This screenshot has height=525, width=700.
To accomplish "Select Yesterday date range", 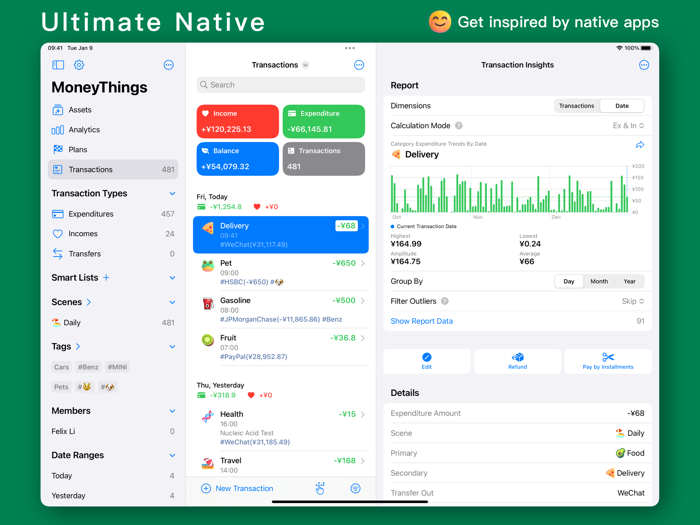I will click(113, 496).
